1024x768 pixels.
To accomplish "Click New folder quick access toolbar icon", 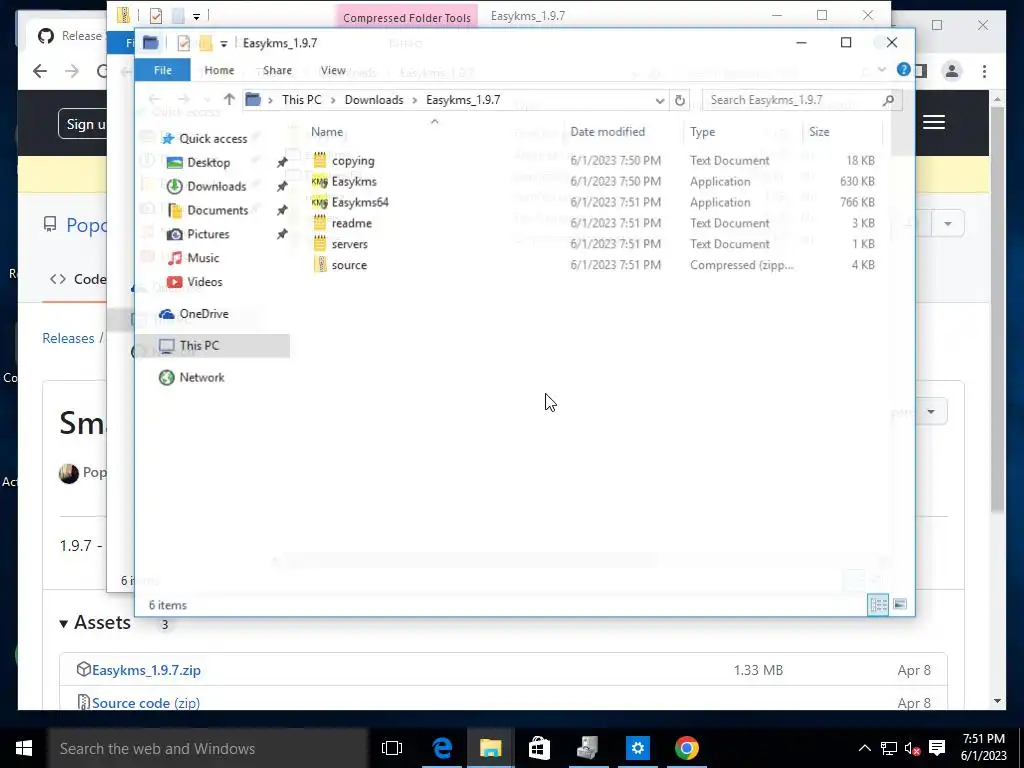I will (x=205, y=43).
